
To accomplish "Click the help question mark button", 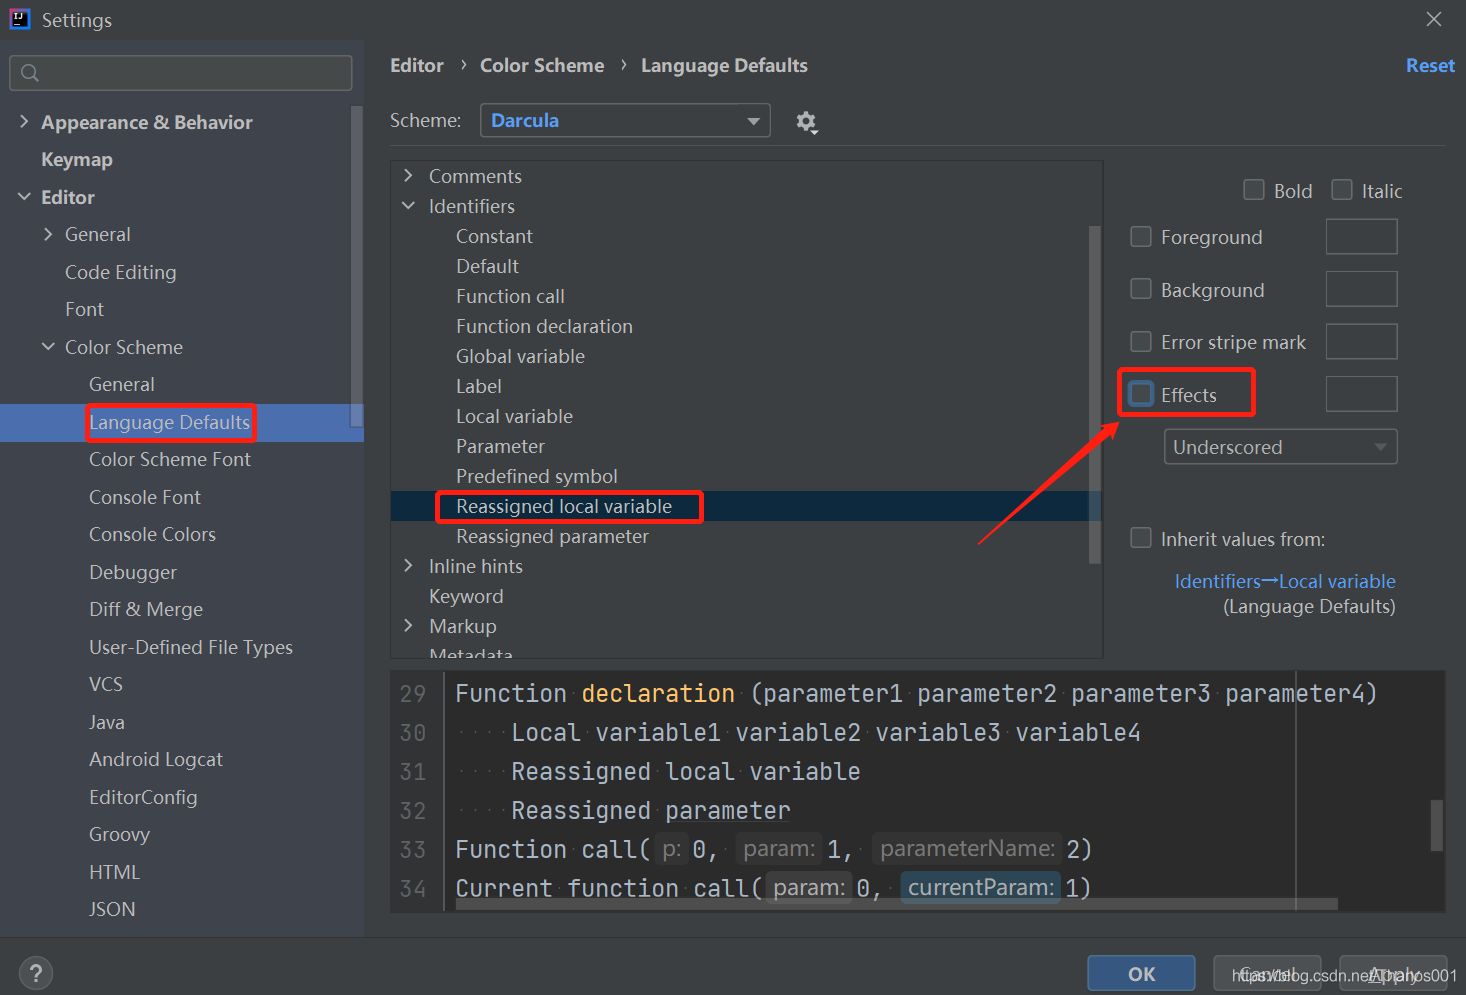I will pyautogui.click(x=36, y=973).
